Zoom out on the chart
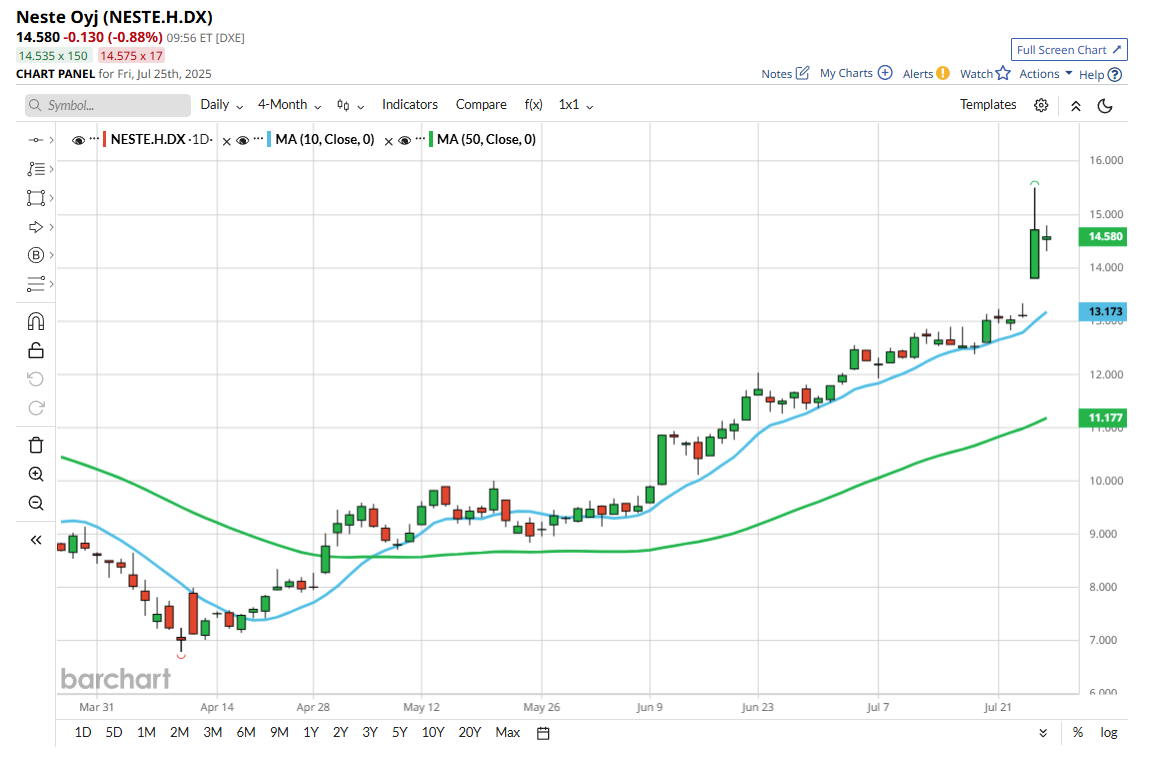Image resolution: width=1174 pixels, height=765 pixels. click(35, 503)
